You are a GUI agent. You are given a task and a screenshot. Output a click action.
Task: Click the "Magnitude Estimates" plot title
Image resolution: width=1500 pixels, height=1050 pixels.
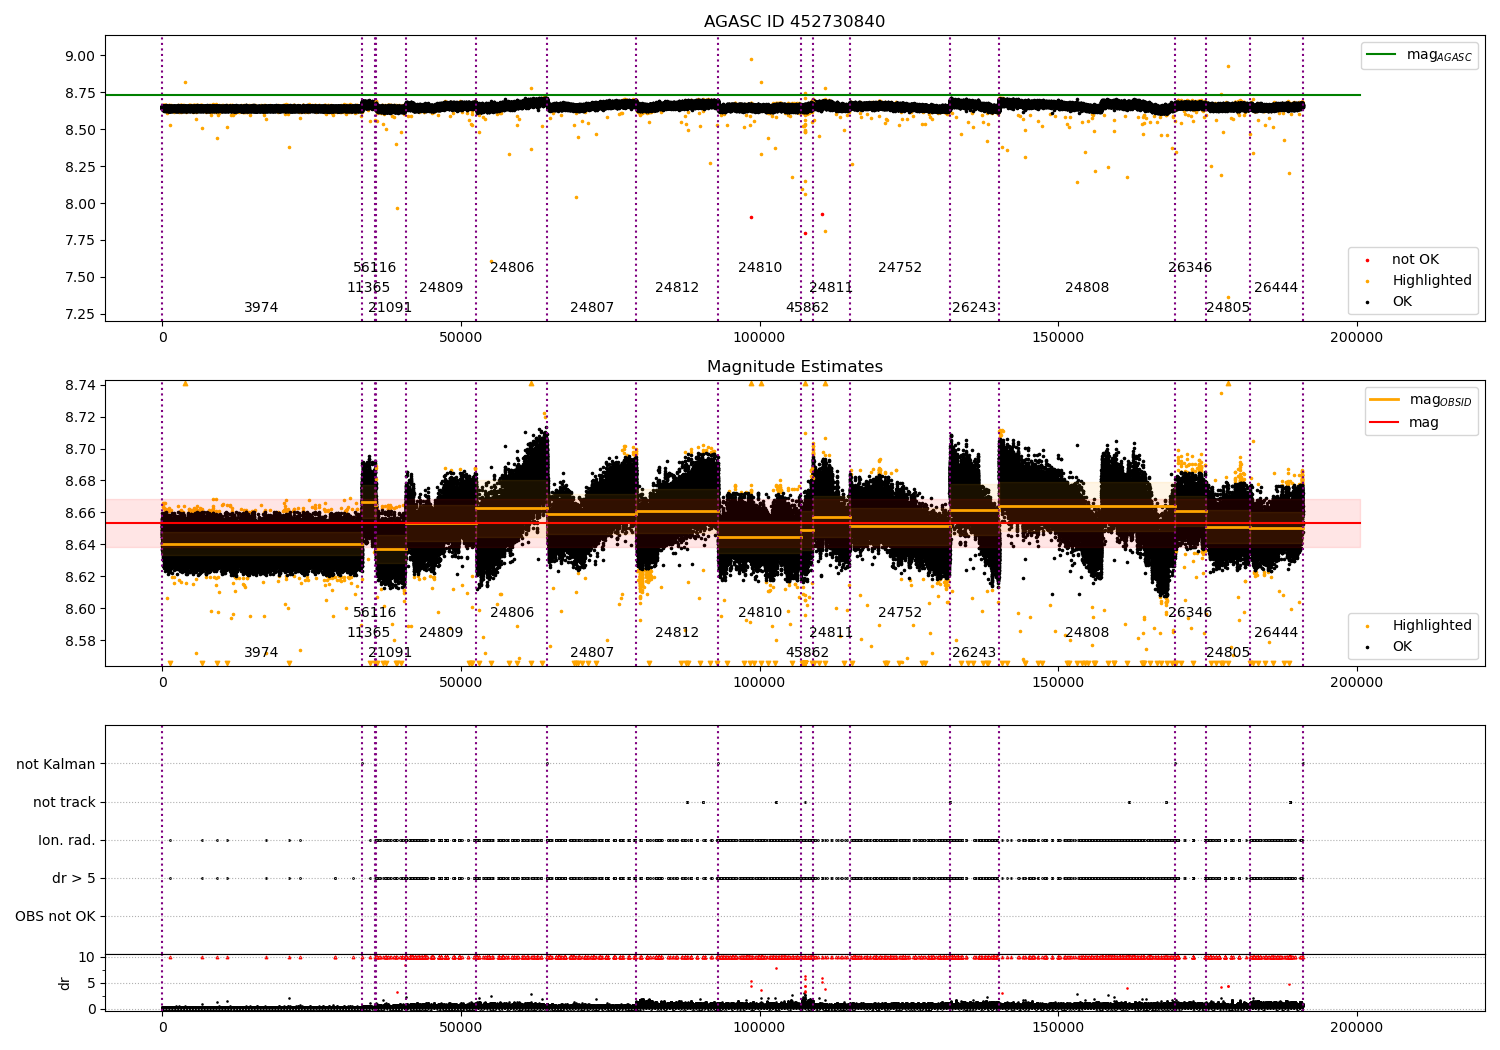pos(794,367)
